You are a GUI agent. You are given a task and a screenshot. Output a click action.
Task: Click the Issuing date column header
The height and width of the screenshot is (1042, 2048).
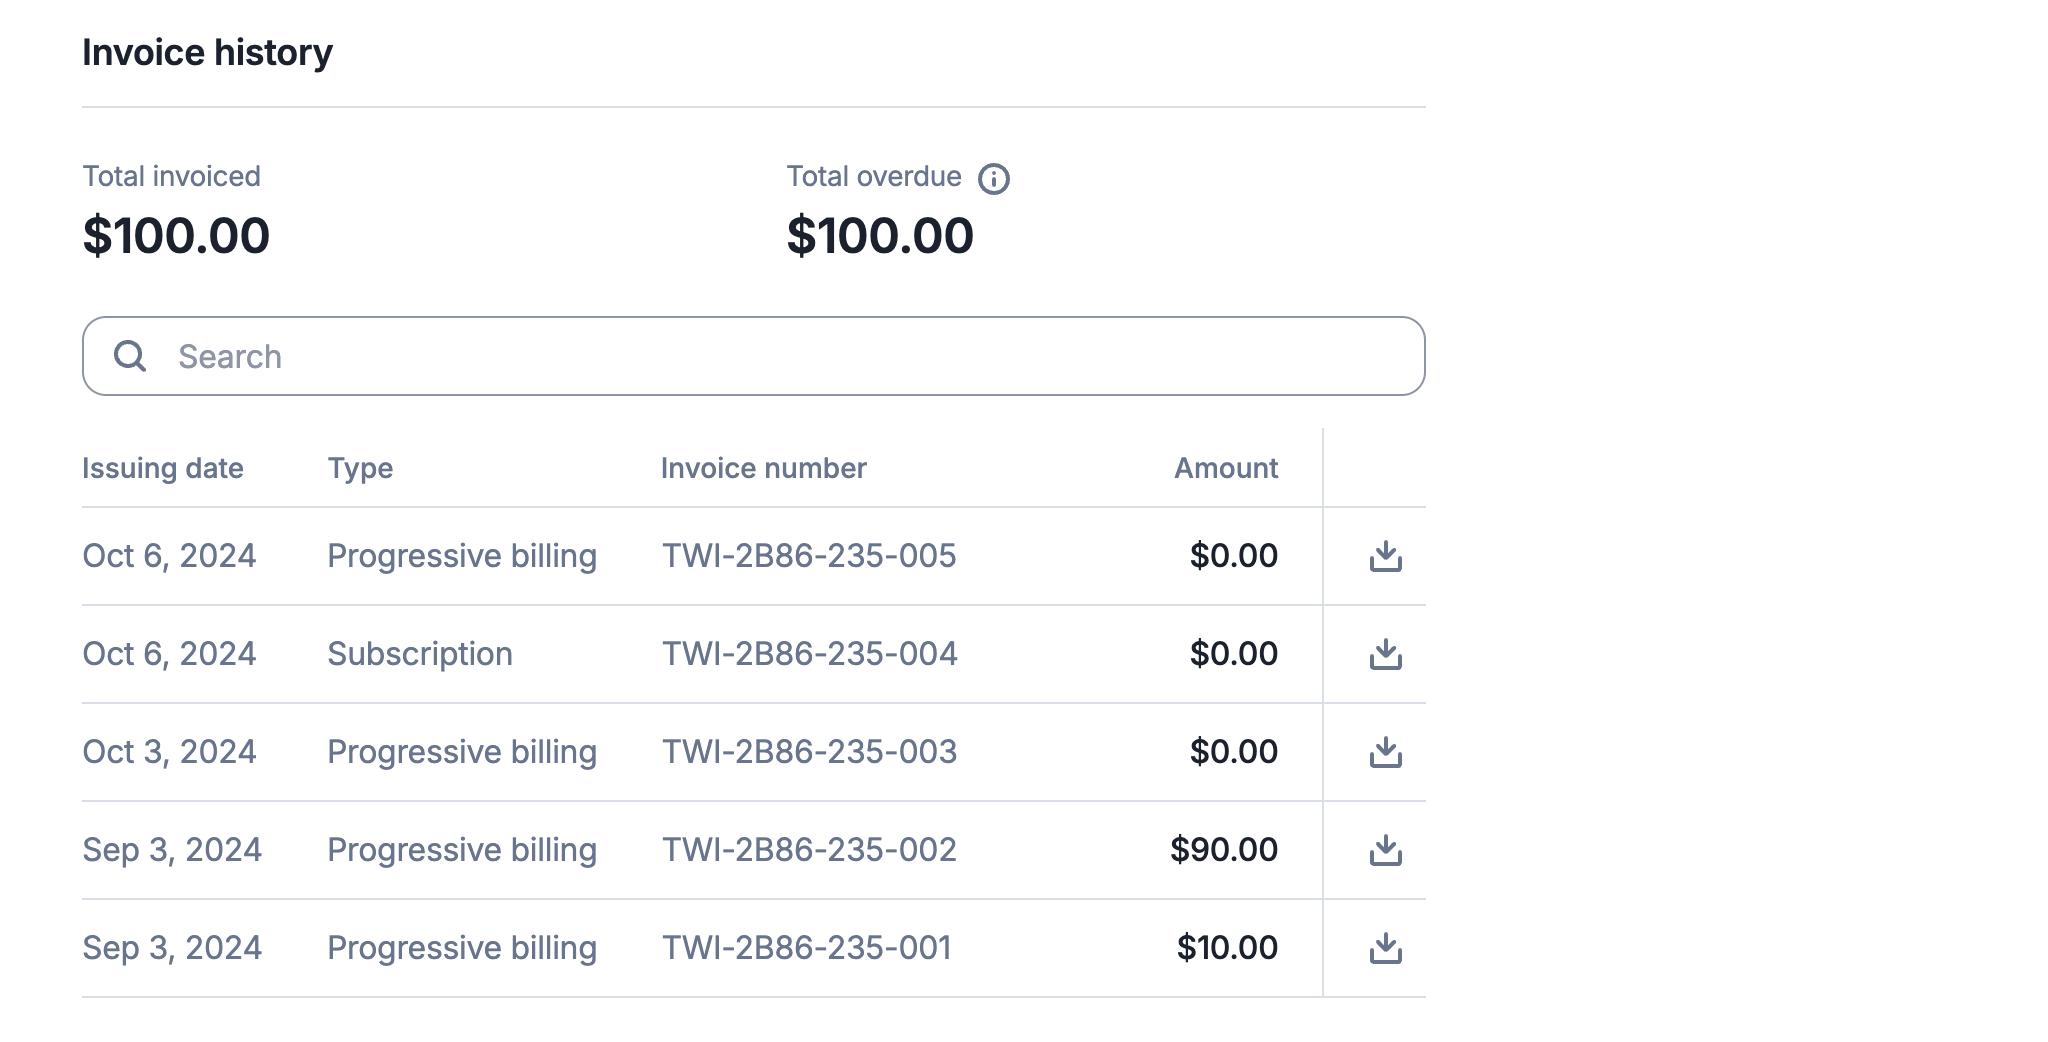pyautogui.click(x=163, y=468)
